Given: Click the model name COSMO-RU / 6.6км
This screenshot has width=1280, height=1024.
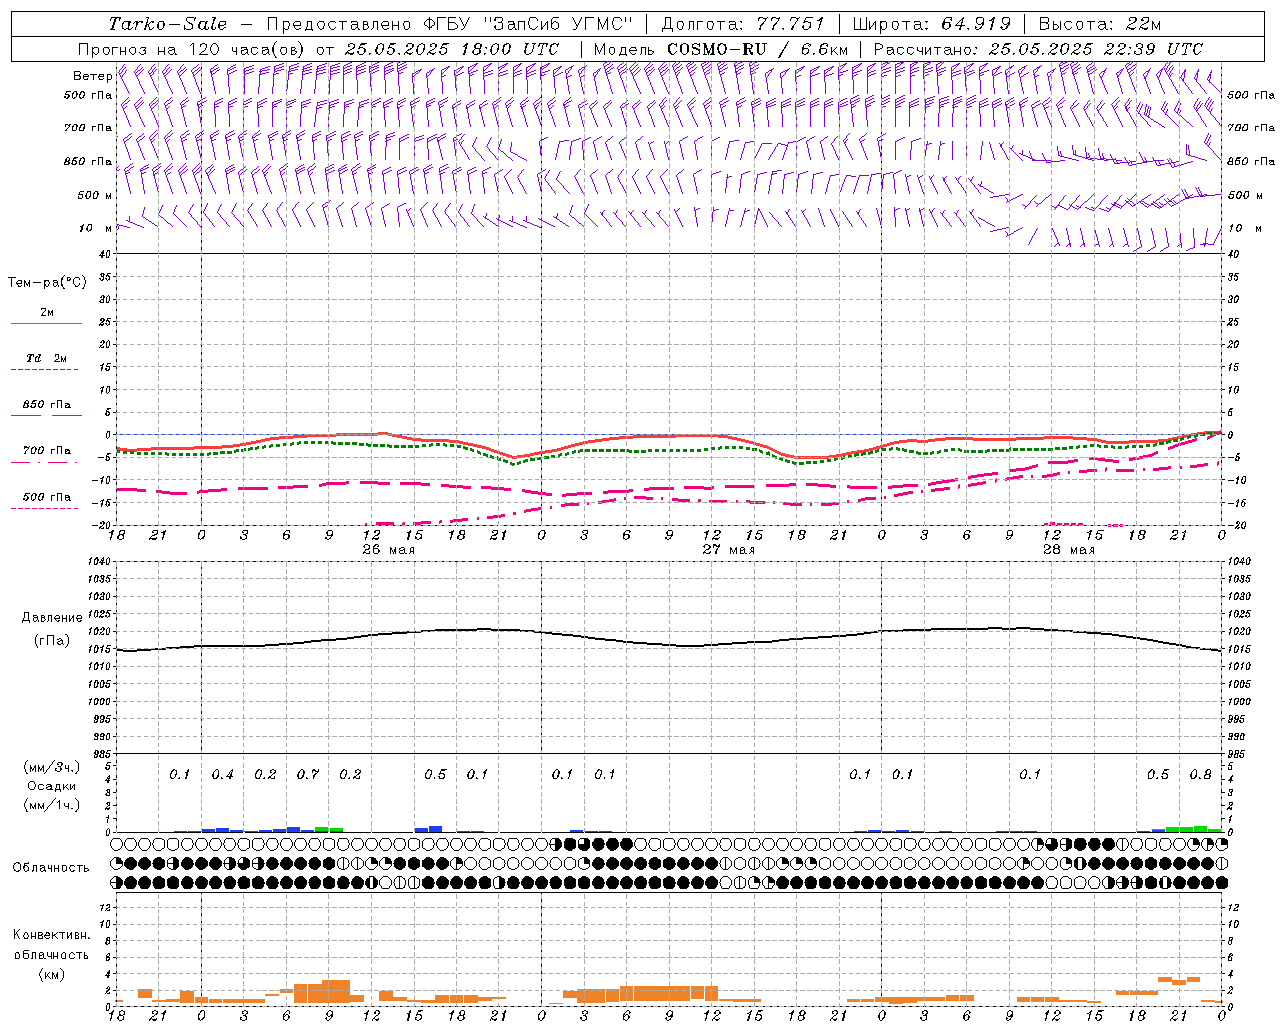Looking at the screenshot, I should pyautogui.click(x=757, y=49).
